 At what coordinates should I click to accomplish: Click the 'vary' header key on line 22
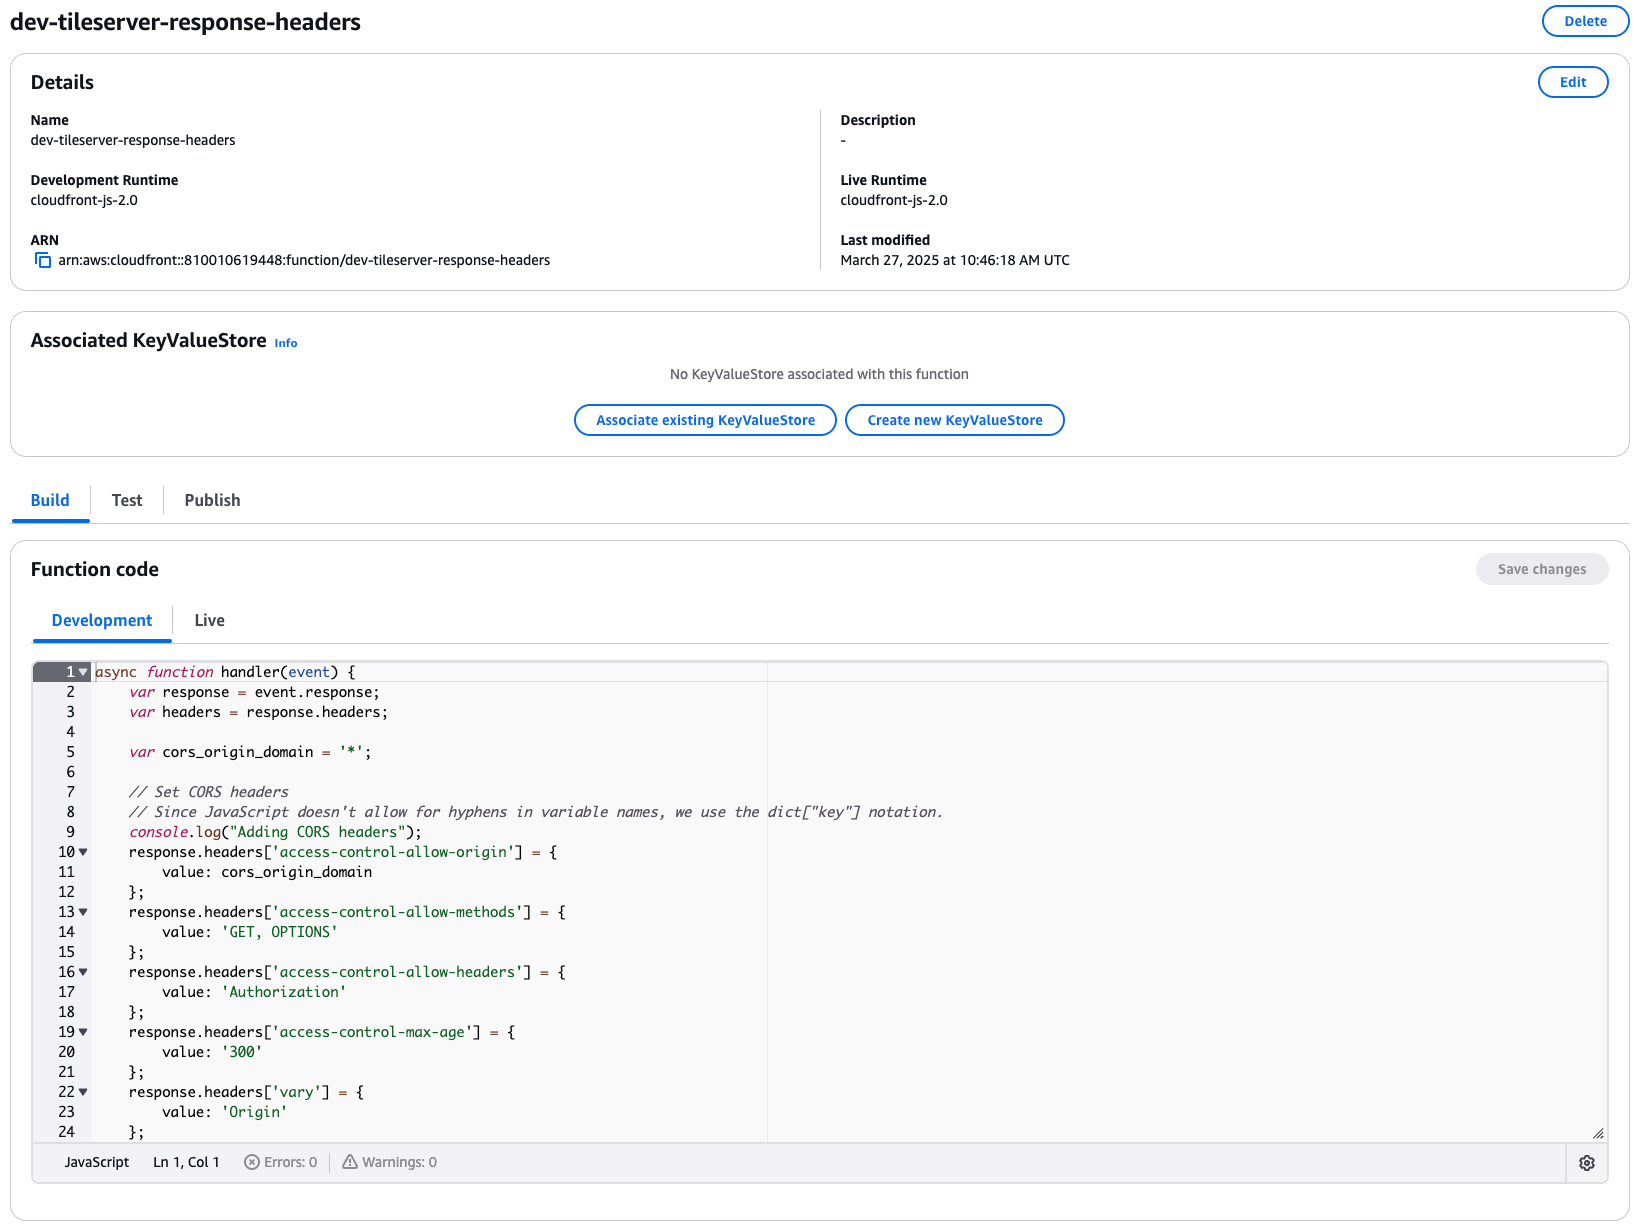(296, 1092)
